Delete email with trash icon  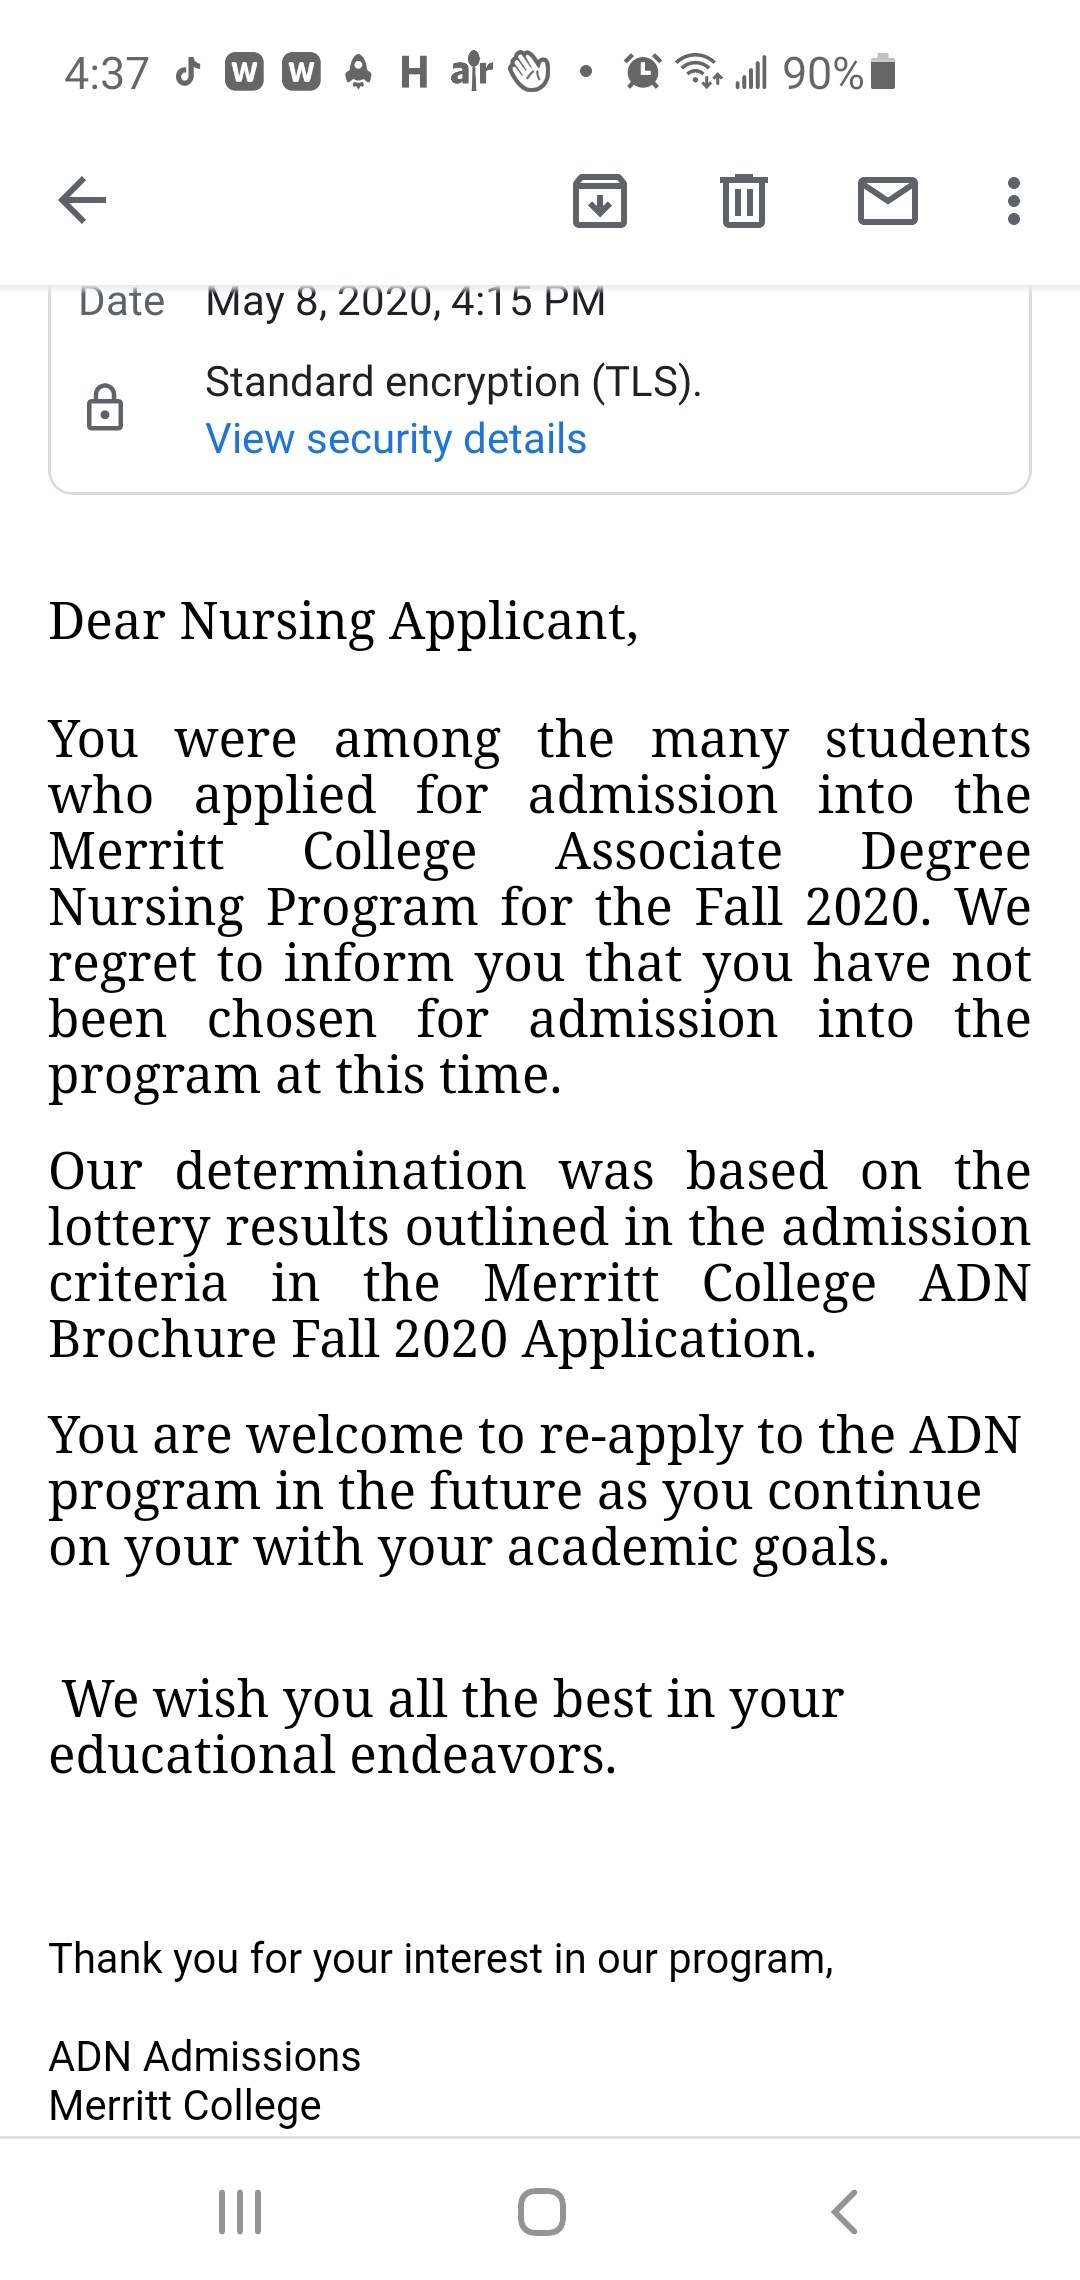(743, 200)
